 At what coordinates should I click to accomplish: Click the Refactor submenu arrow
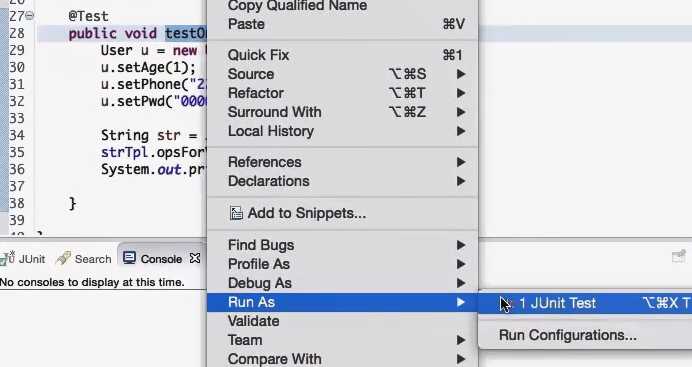tap(461, 93)
